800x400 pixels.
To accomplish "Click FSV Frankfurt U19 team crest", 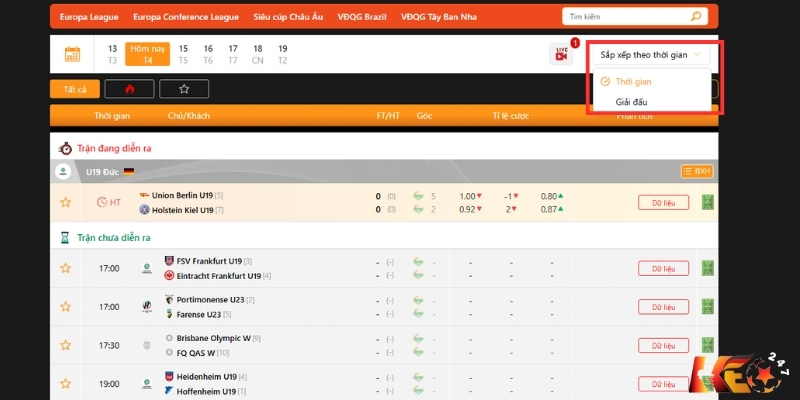I will (x=169, y=261).
